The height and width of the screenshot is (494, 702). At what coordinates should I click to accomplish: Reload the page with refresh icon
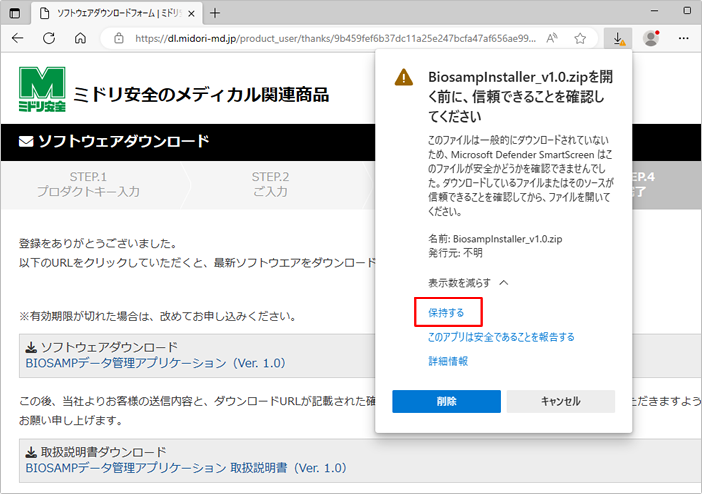pyautogui.click(x=49, y=38)
